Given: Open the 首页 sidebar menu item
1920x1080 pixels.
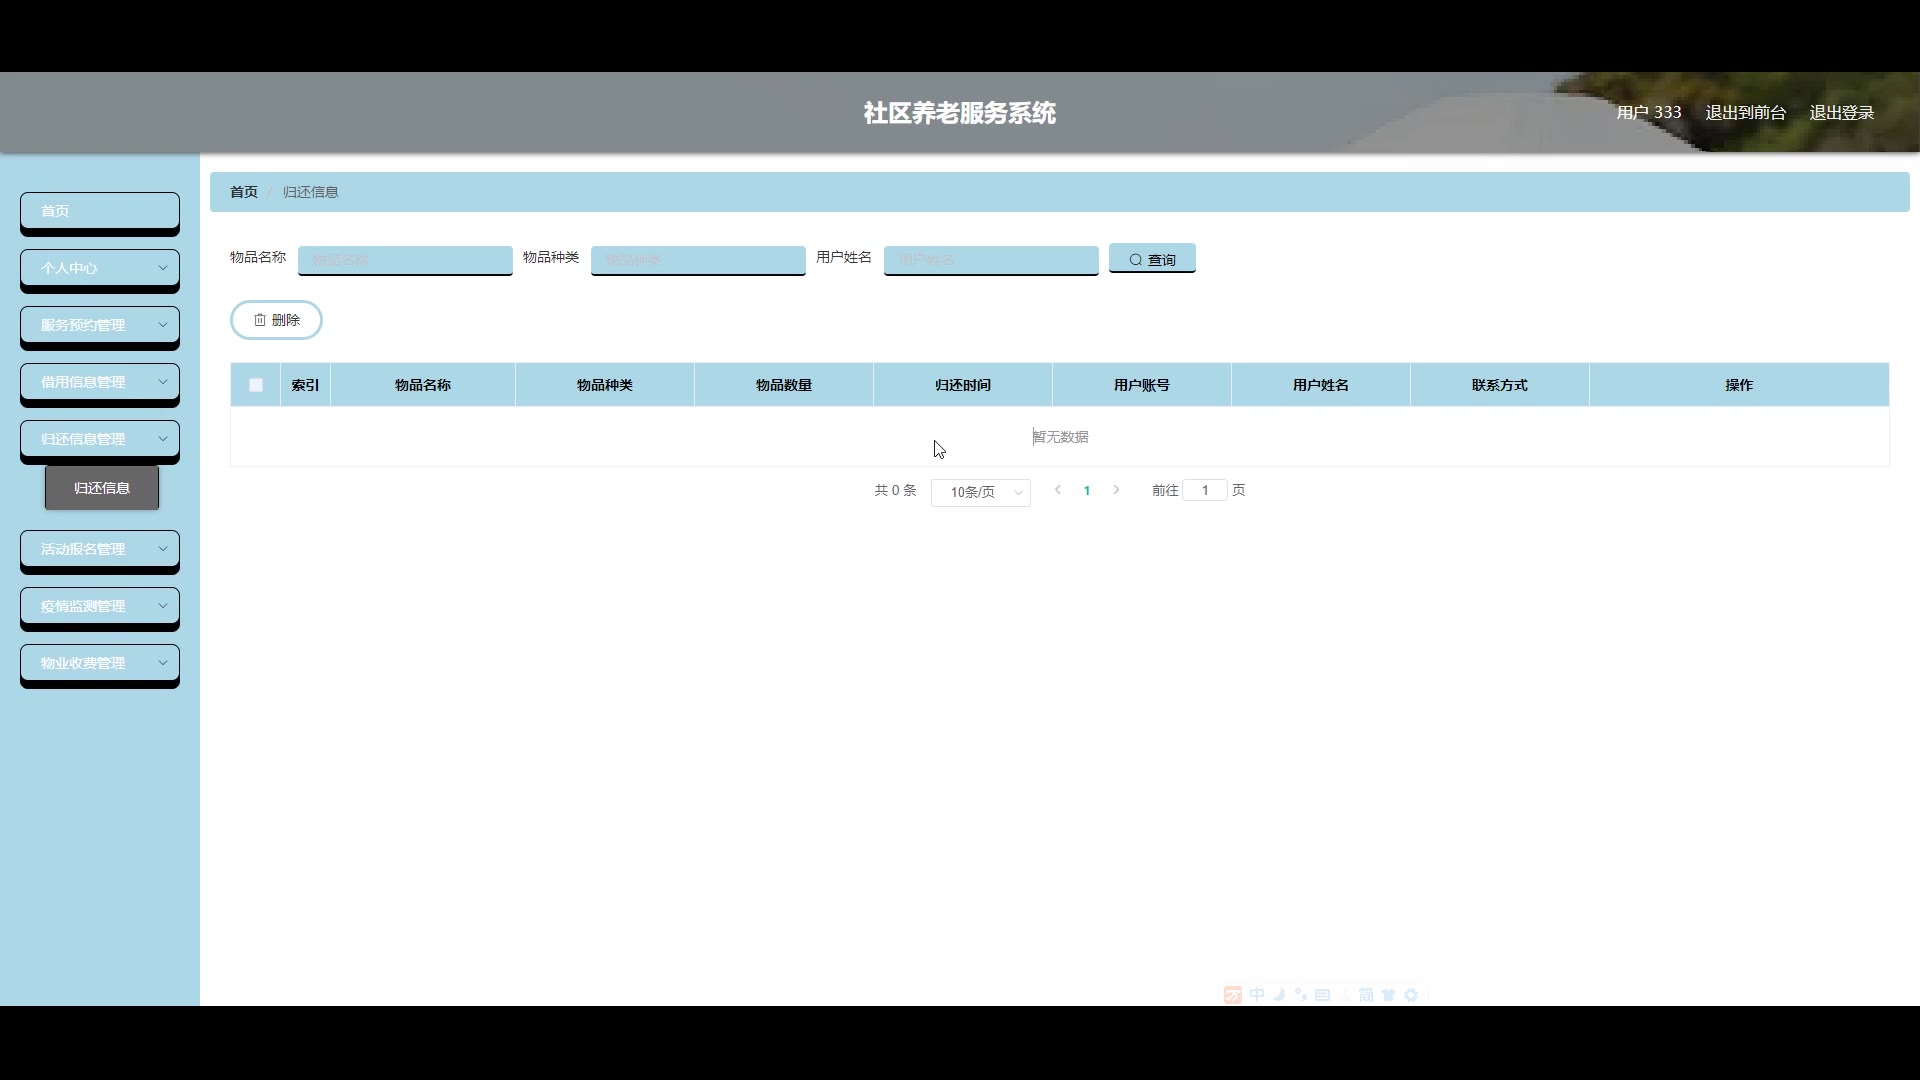Looking at the screenshot, I should [x=100, y=211].
